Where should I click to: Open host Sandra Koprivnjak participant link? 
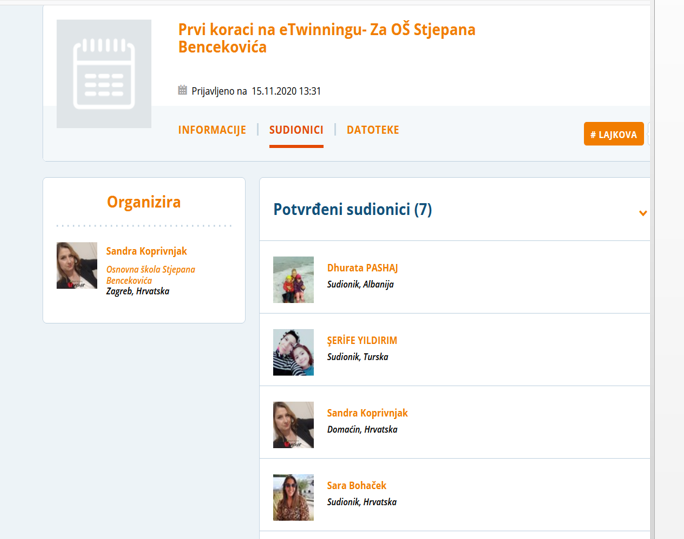click(367, 413)
